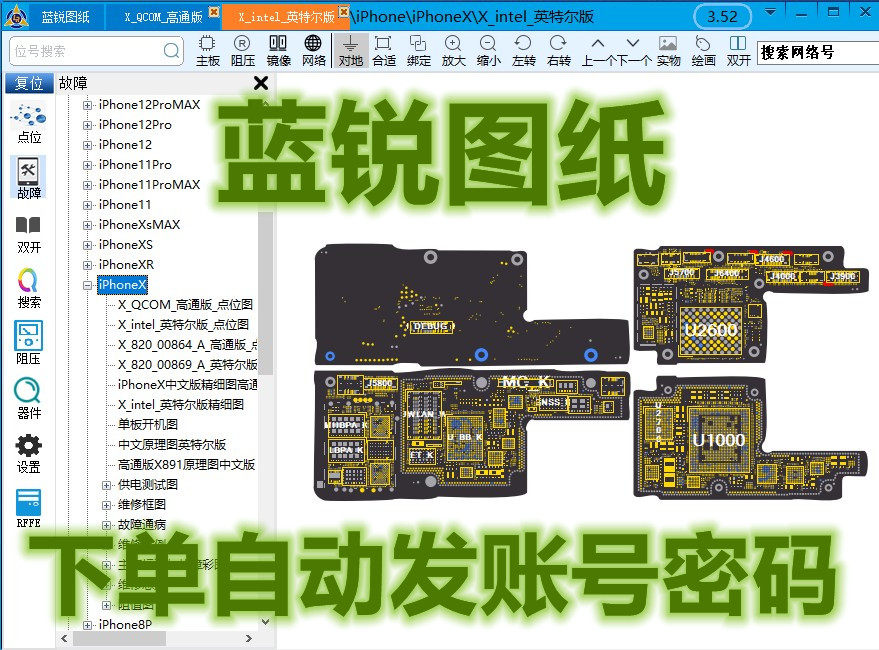Open the 实物 real photo view icon
Screen dimensions: 879x650
668,50
